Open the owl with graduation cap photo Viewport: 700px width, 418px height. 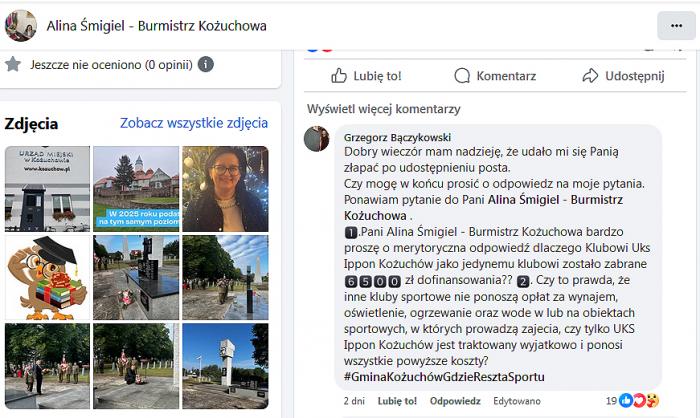(x=47, y=277)
